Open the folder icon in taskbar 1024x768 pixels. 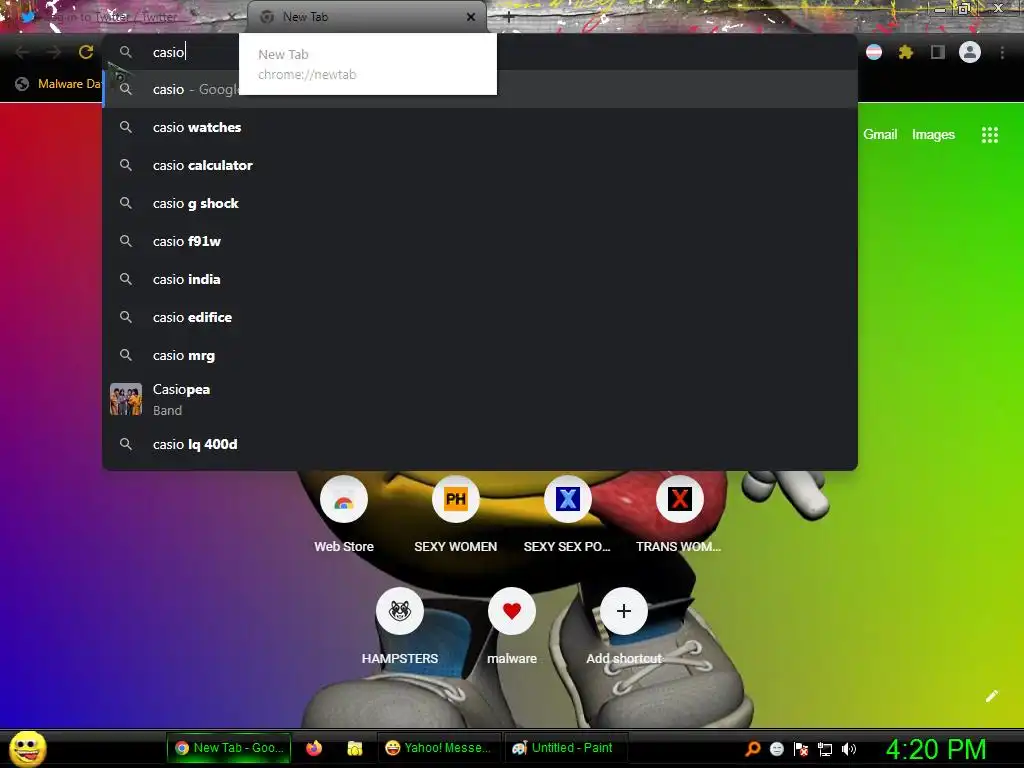click(355, 748)
